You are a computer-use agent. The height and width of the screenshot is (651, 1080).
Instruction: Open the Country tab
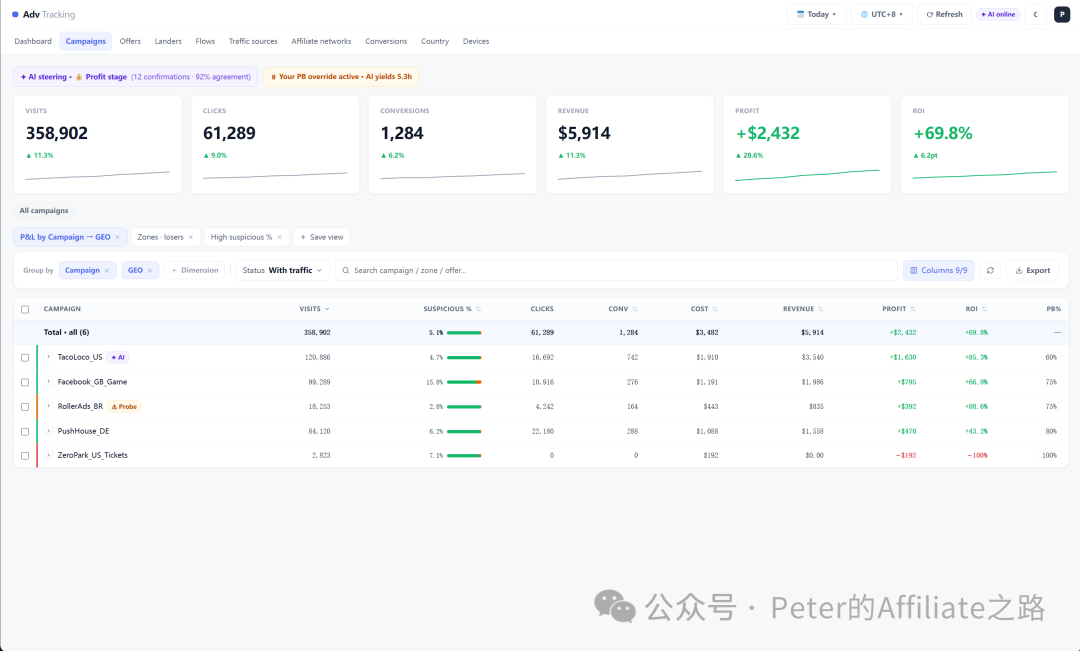(x=435, y=41)
